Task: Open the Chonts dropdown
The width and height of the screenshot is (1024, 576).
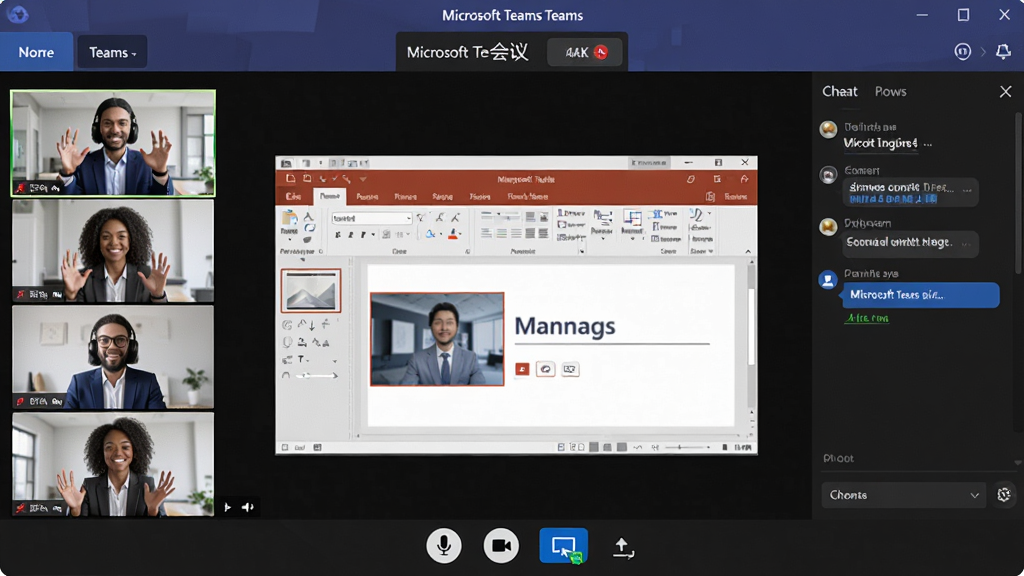Action: point(903,495)
